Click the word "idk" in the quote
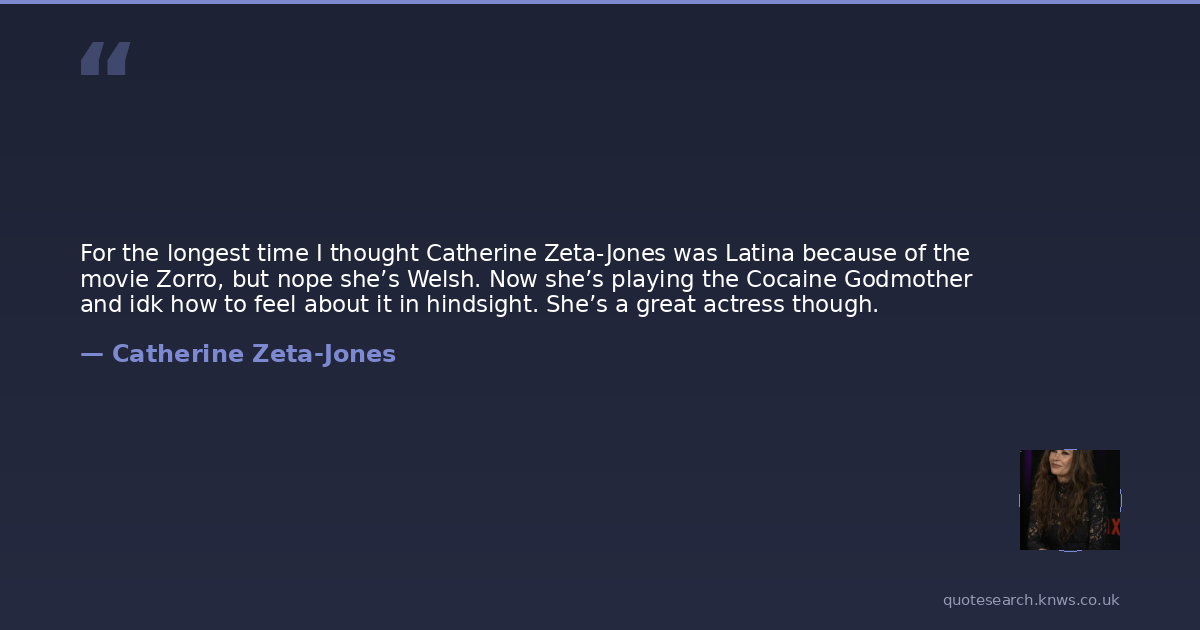The width and height of the screenshot is (1200, 630). coord(145,305)
